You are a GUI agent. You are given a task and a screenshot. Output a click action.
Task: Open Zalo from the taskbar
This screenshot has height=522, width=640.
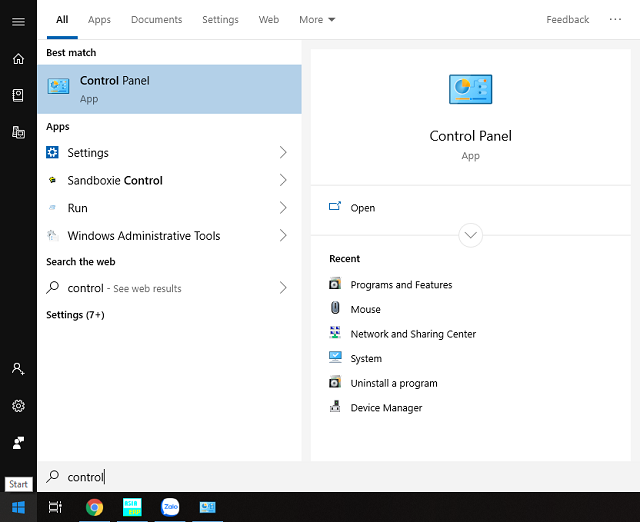[170, 507]
